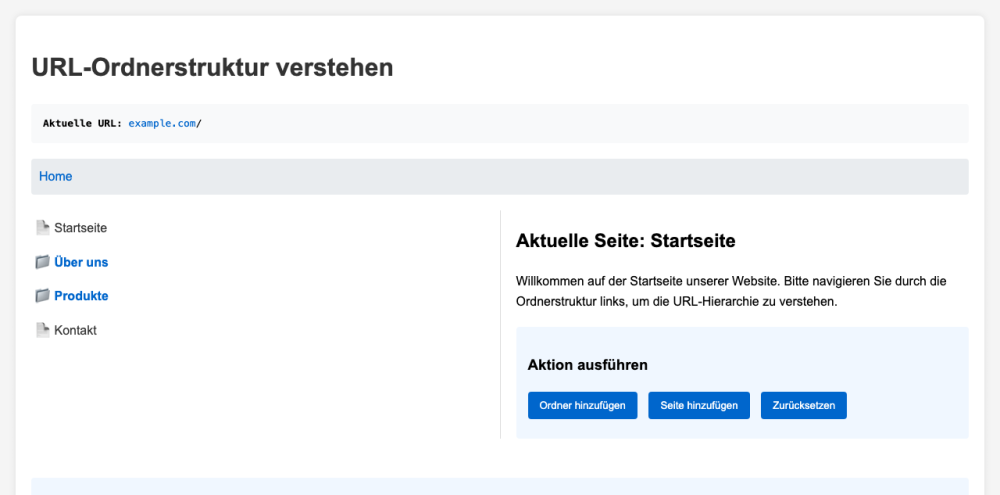
Task: Click the Produkte folder icon
Action: tap(43, 296)
